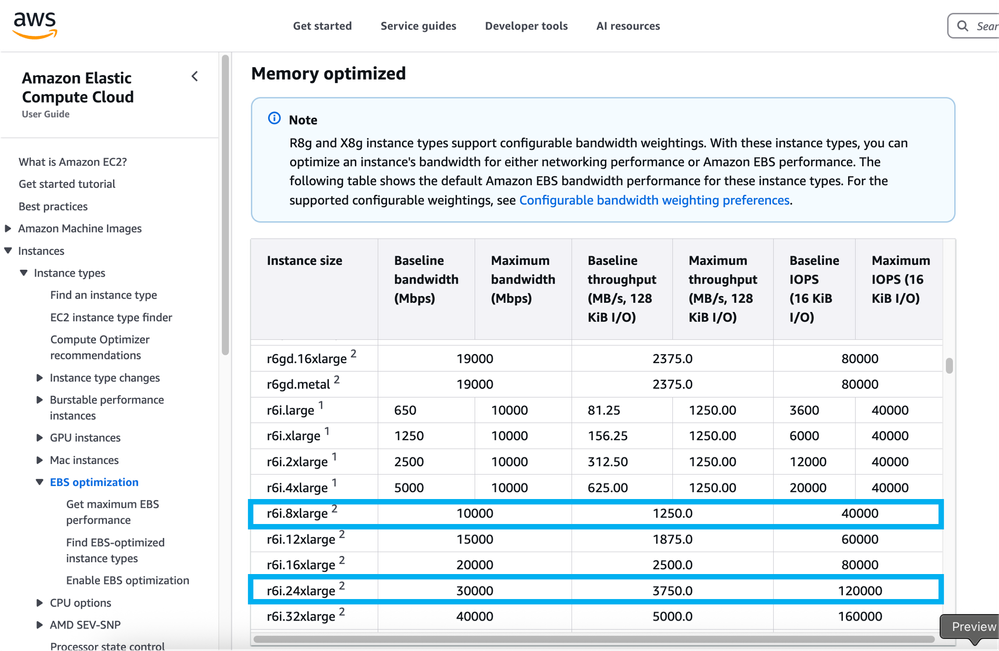999x651 pixels.
Task: Collapse sidebar using the left chevron
Action: tap(194, 77)
